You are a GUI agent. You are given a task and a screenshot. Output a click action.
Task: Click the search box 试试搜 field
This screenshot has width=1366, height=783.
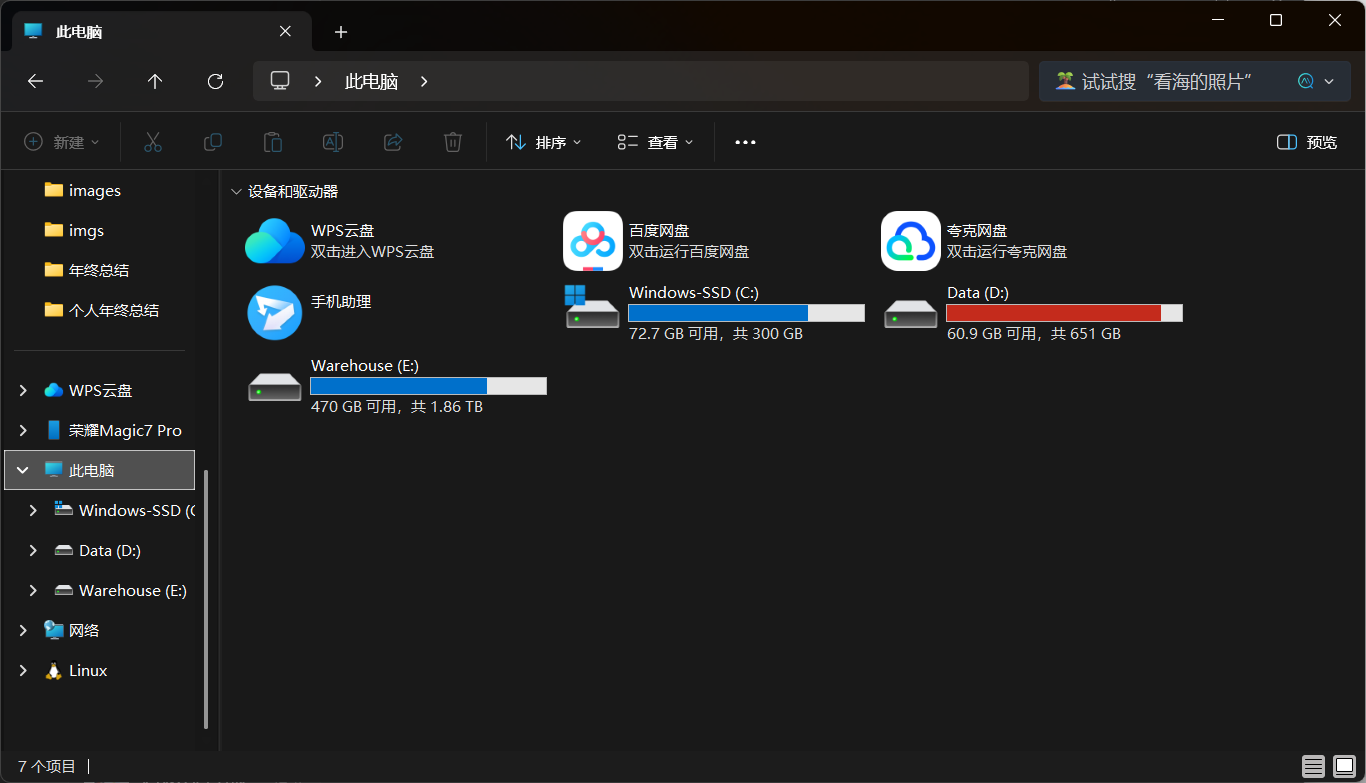click(1165, 82)
